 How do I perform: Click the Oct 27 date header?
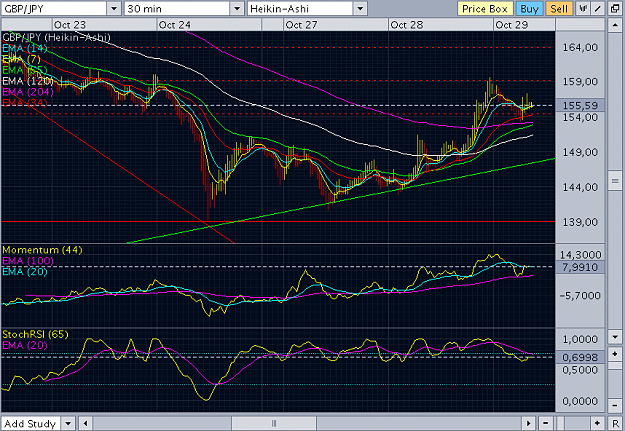301,25
